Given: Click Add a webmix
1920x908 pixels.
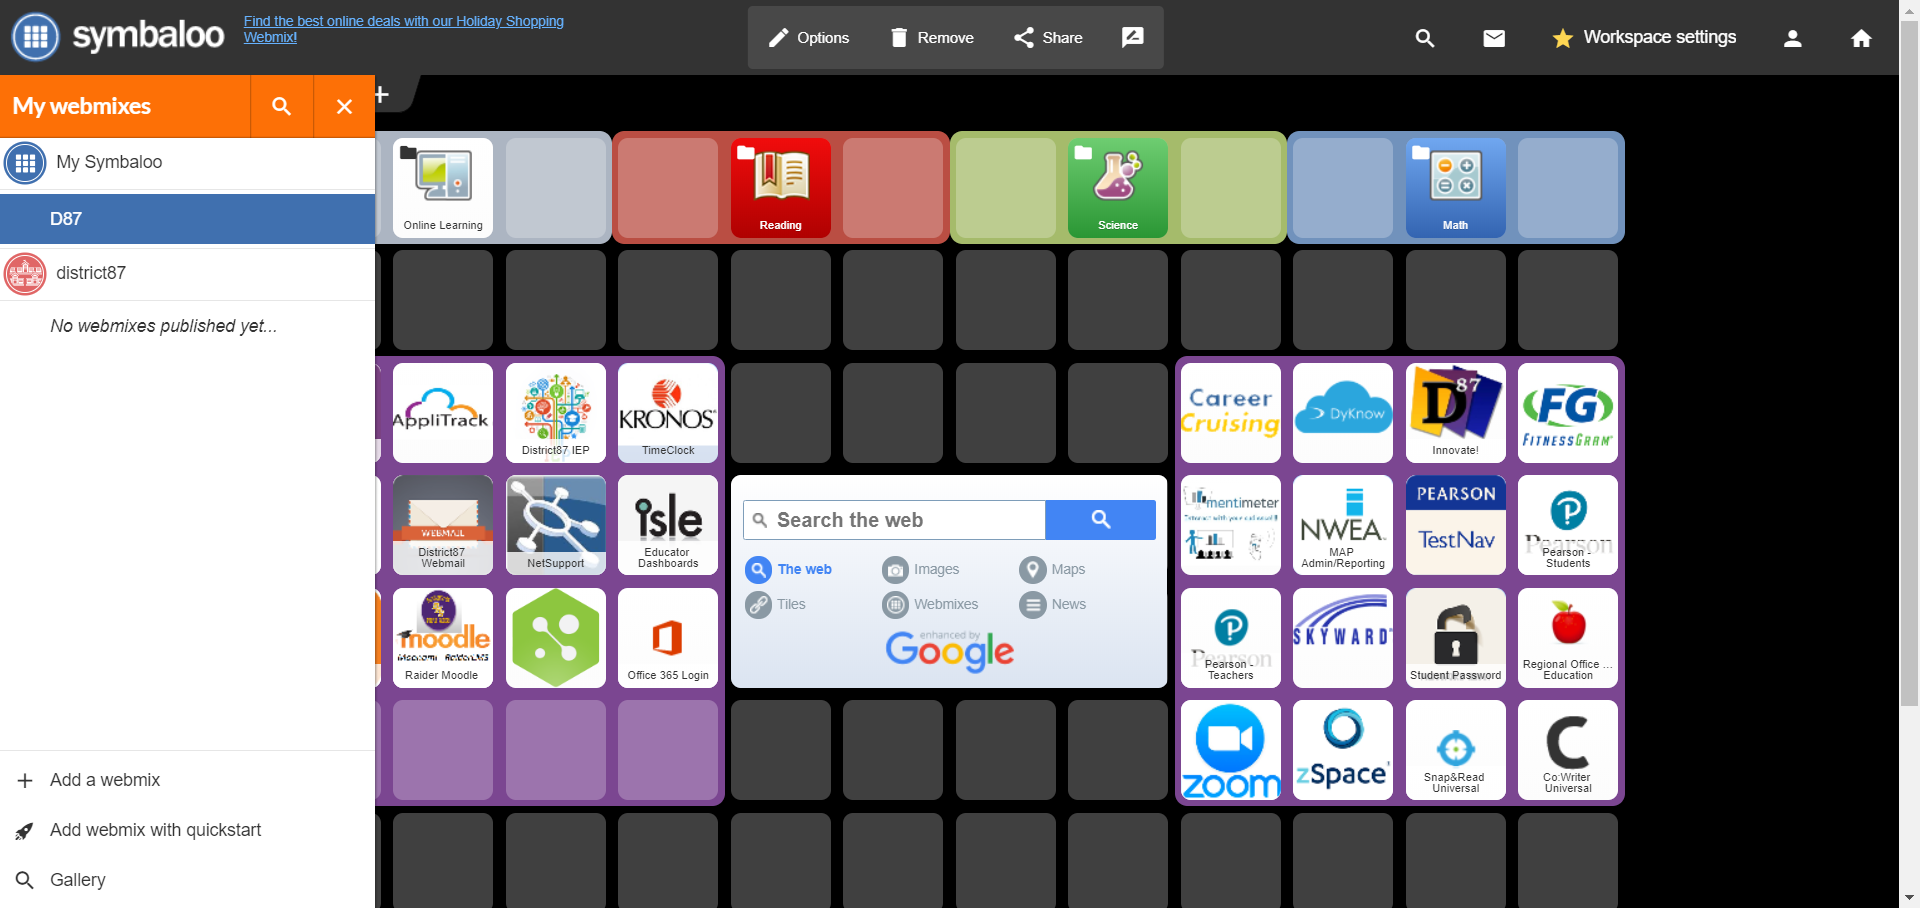Looking at the screenshot, I should pos(187,780).
